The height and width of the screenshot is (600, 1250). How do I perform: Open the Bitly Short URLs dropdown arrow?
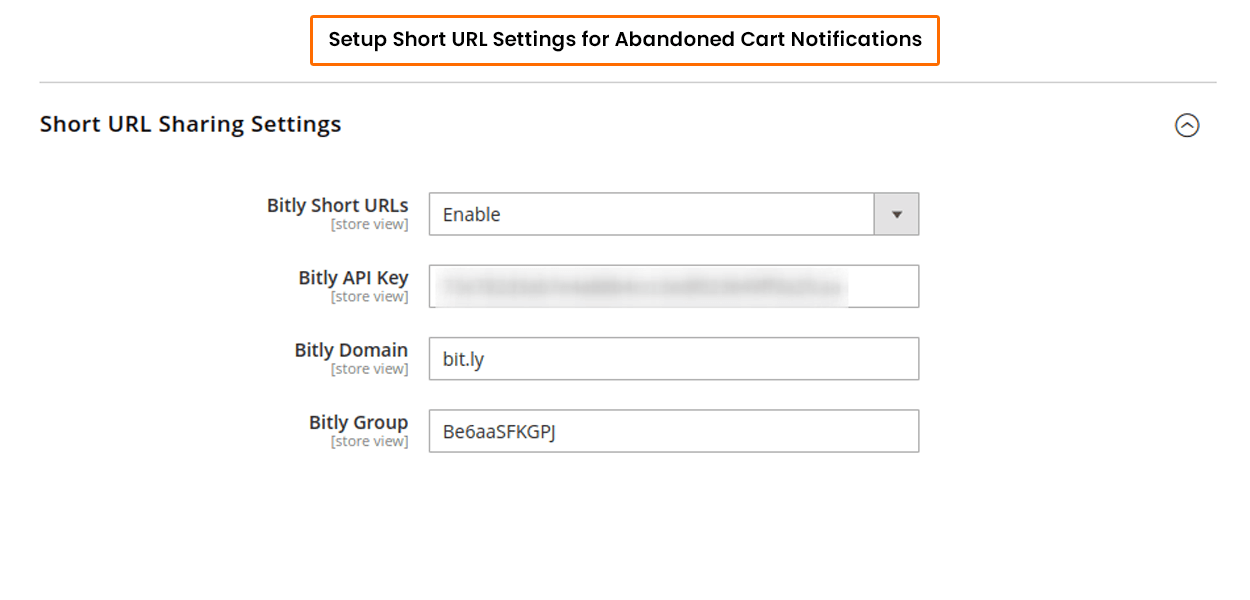point(897,214)
